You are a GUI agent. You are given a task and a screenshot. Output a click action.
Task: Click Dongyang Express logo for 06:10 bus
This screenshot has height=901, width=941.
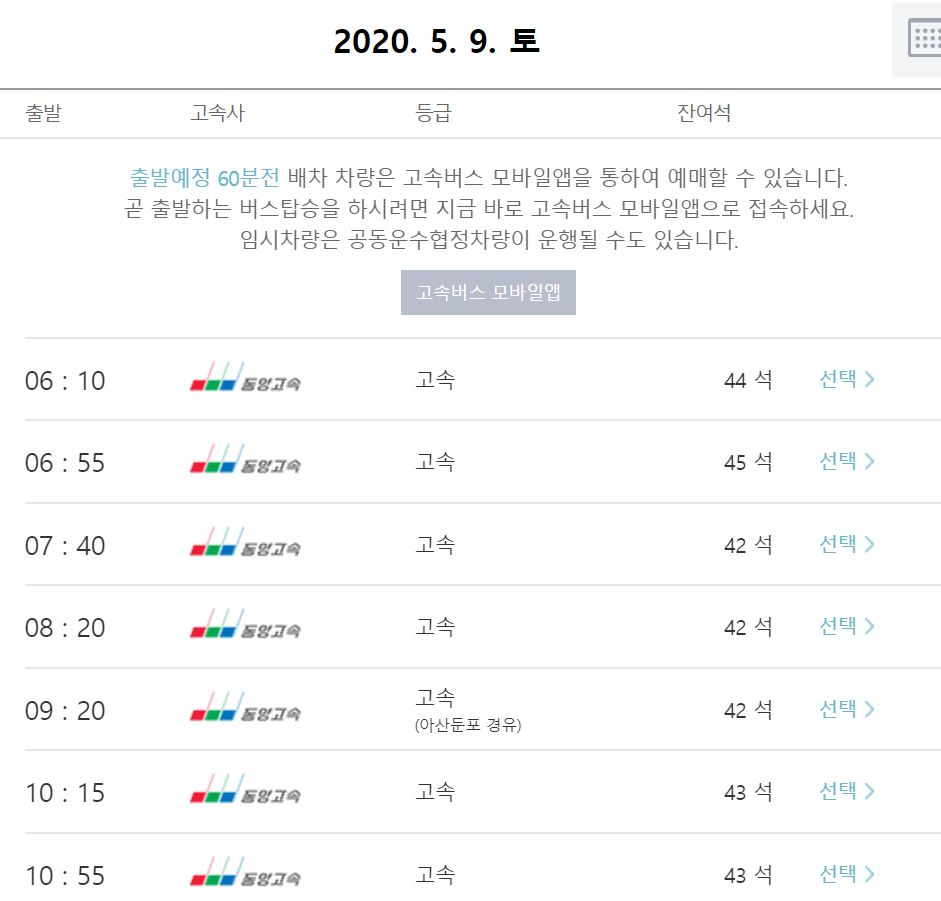[x=245, y=377]
